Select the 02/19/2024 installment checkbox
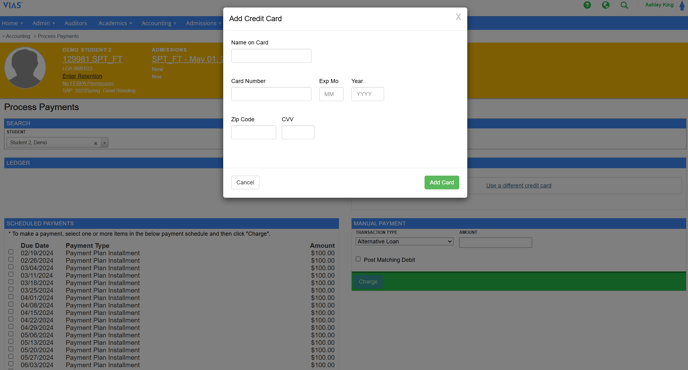The width and height of the screenshot is (688, 370). pyautogui.click(x=11, y=252)
